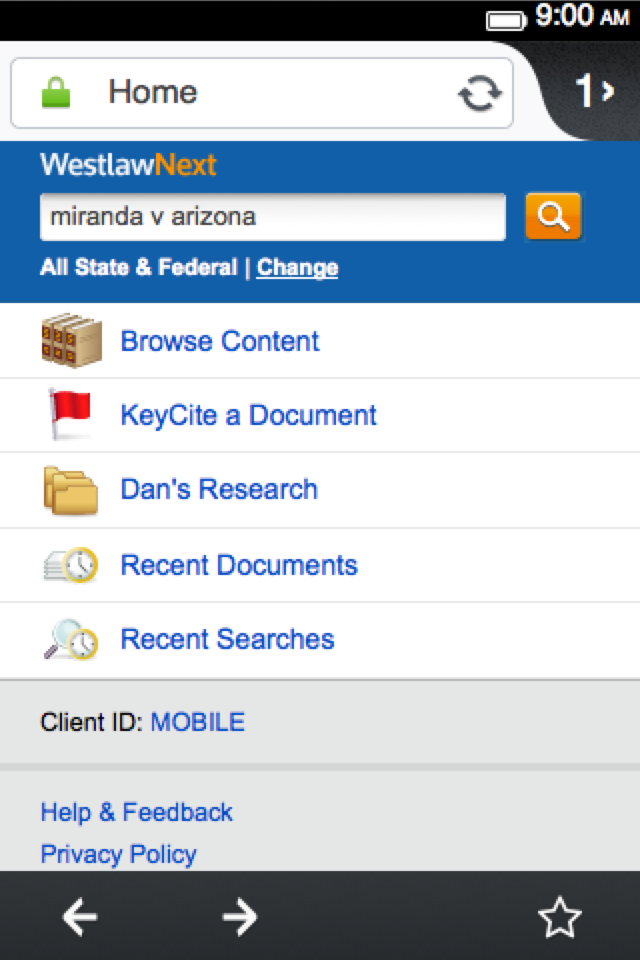Click the MOBILE client ID link
Screen dimensions: 640x960
click(197, 722)
